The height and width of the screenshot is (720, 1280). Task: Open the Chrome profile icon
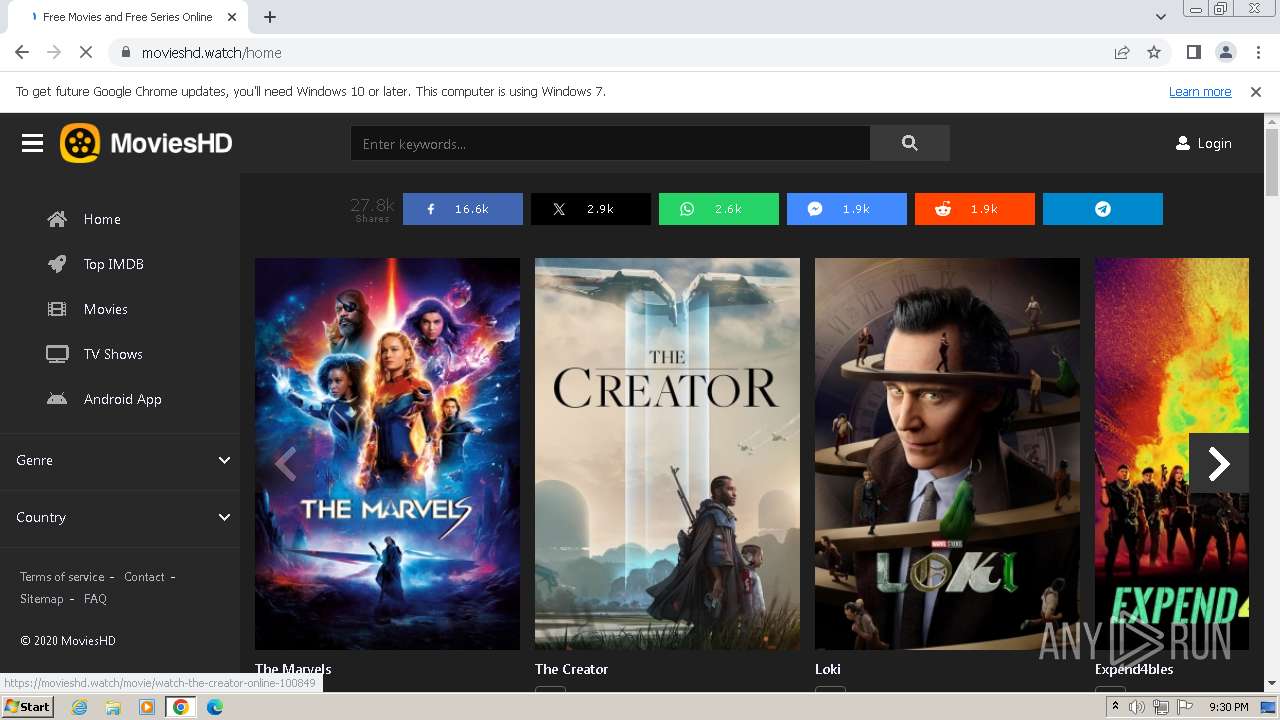(x=1226, y=52)
